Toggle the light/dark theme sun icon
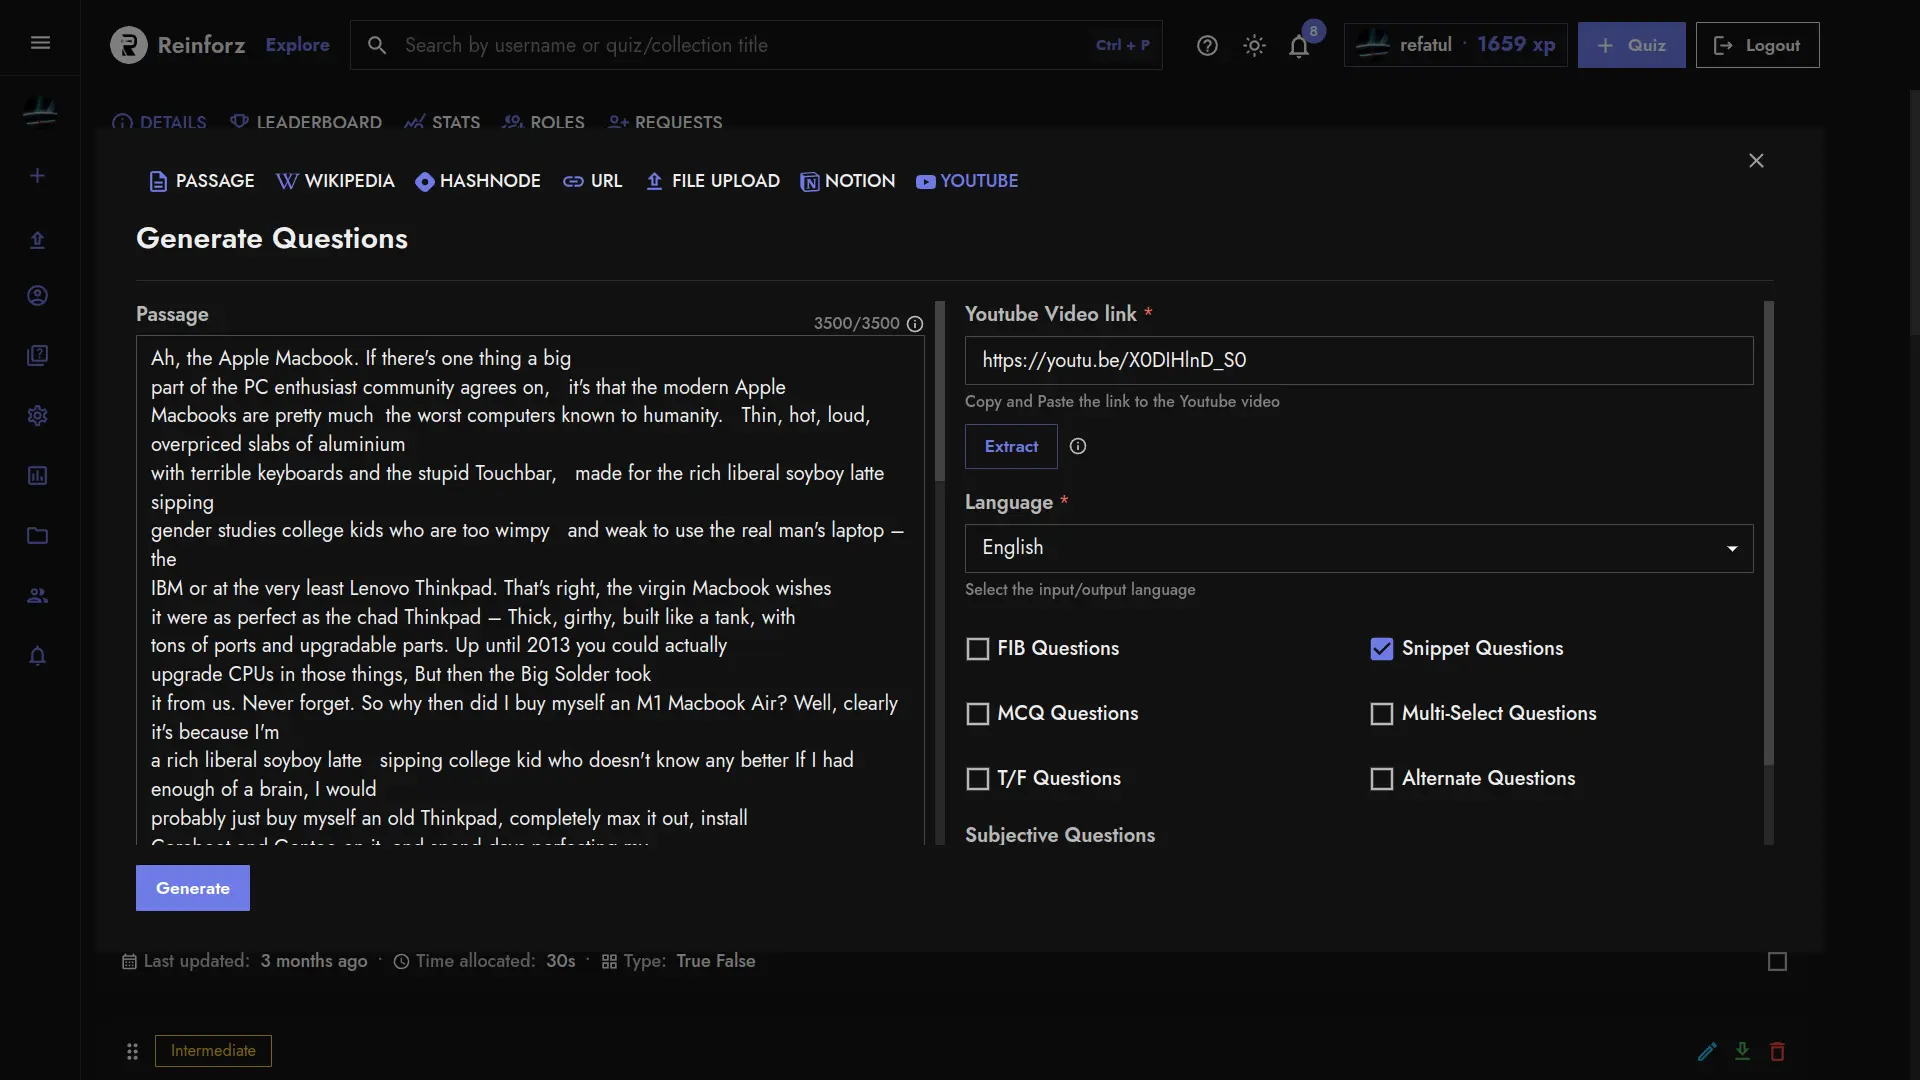Viewport: 1920px width, 1080px height. coord(1254,45)
